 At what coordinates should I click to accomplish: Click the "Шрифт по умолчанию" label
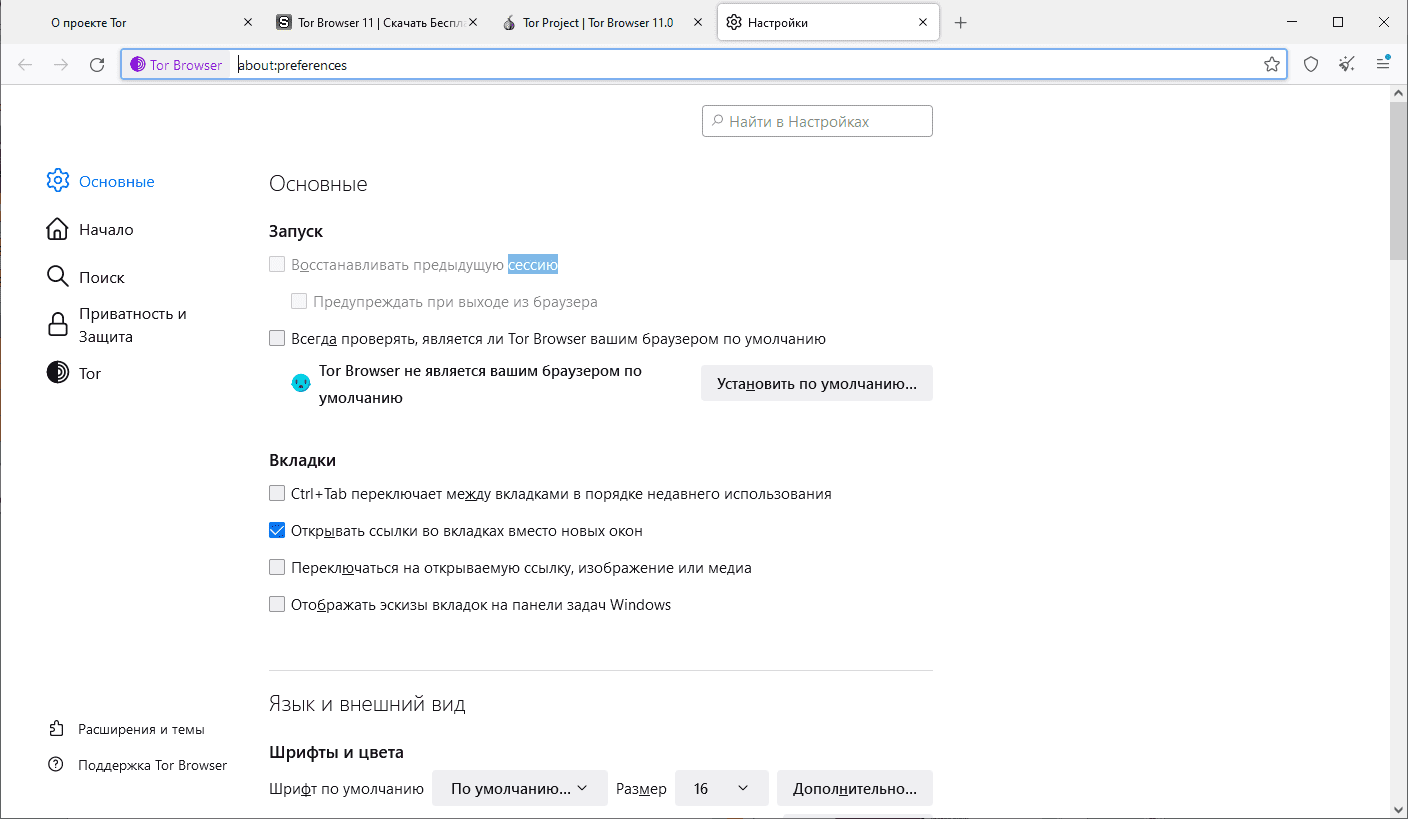pyautogui.click(x=347, y=788)
